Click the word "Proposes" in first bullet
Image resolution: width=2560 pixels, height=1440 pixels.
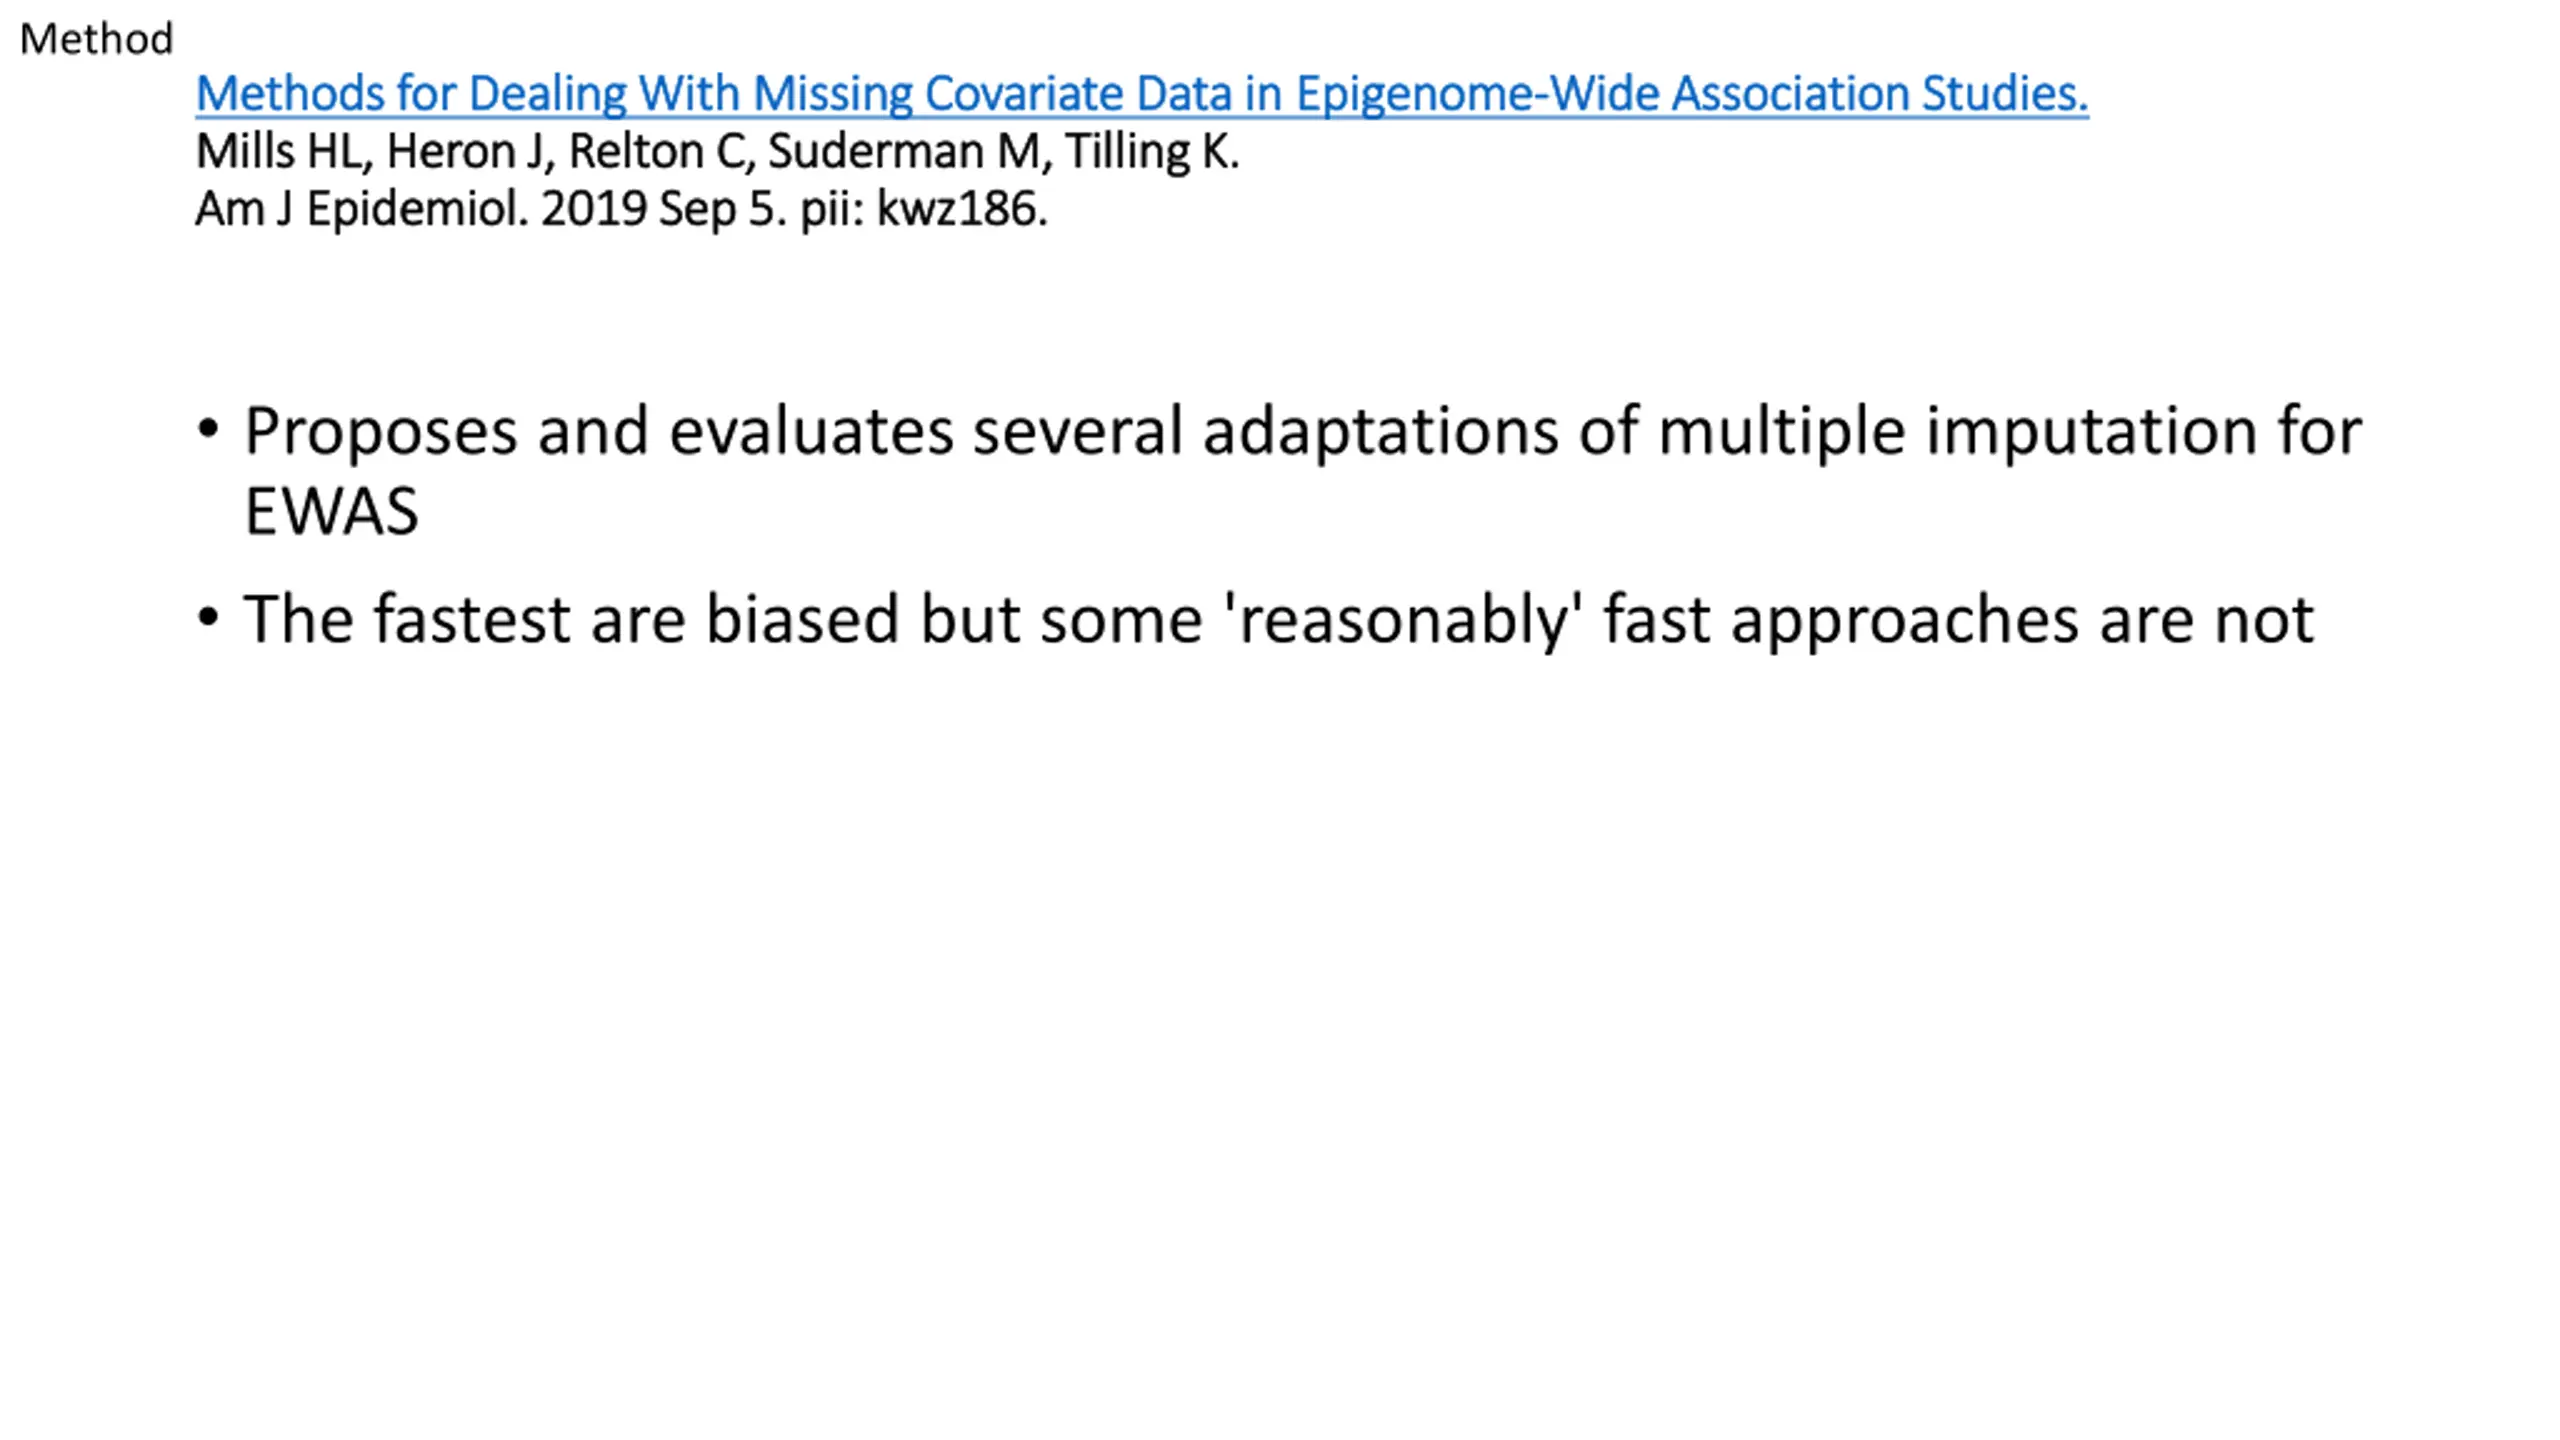tap(381, 433)
